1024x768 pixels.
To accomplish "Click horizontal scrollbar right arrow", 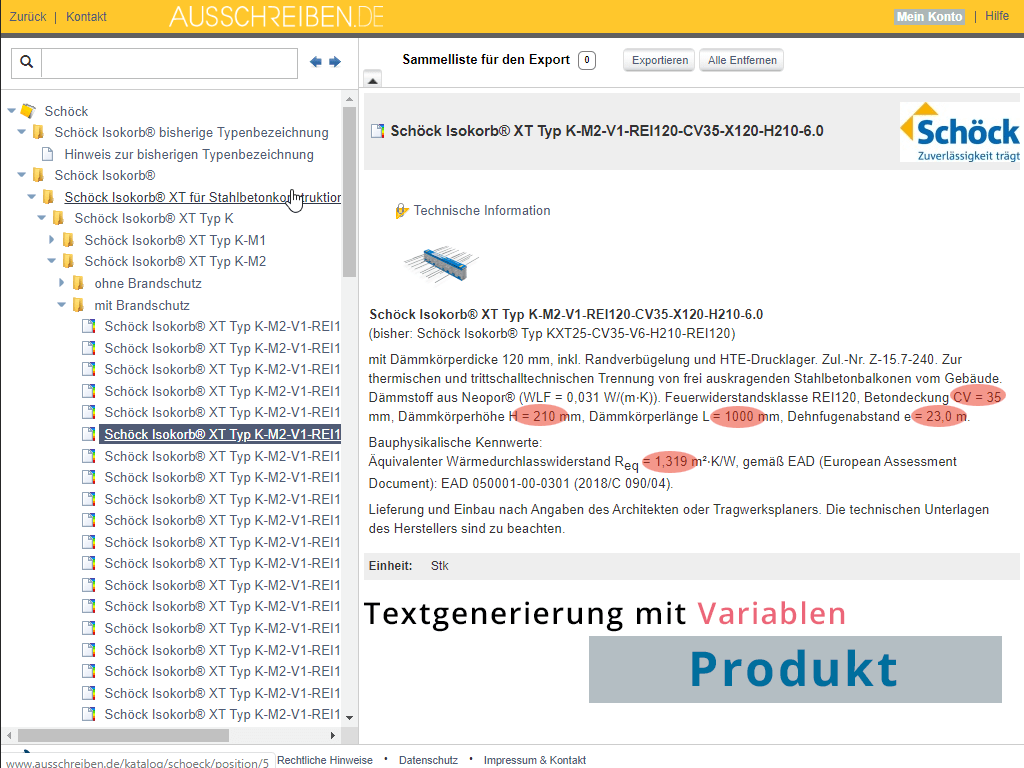I will point(333,735).
